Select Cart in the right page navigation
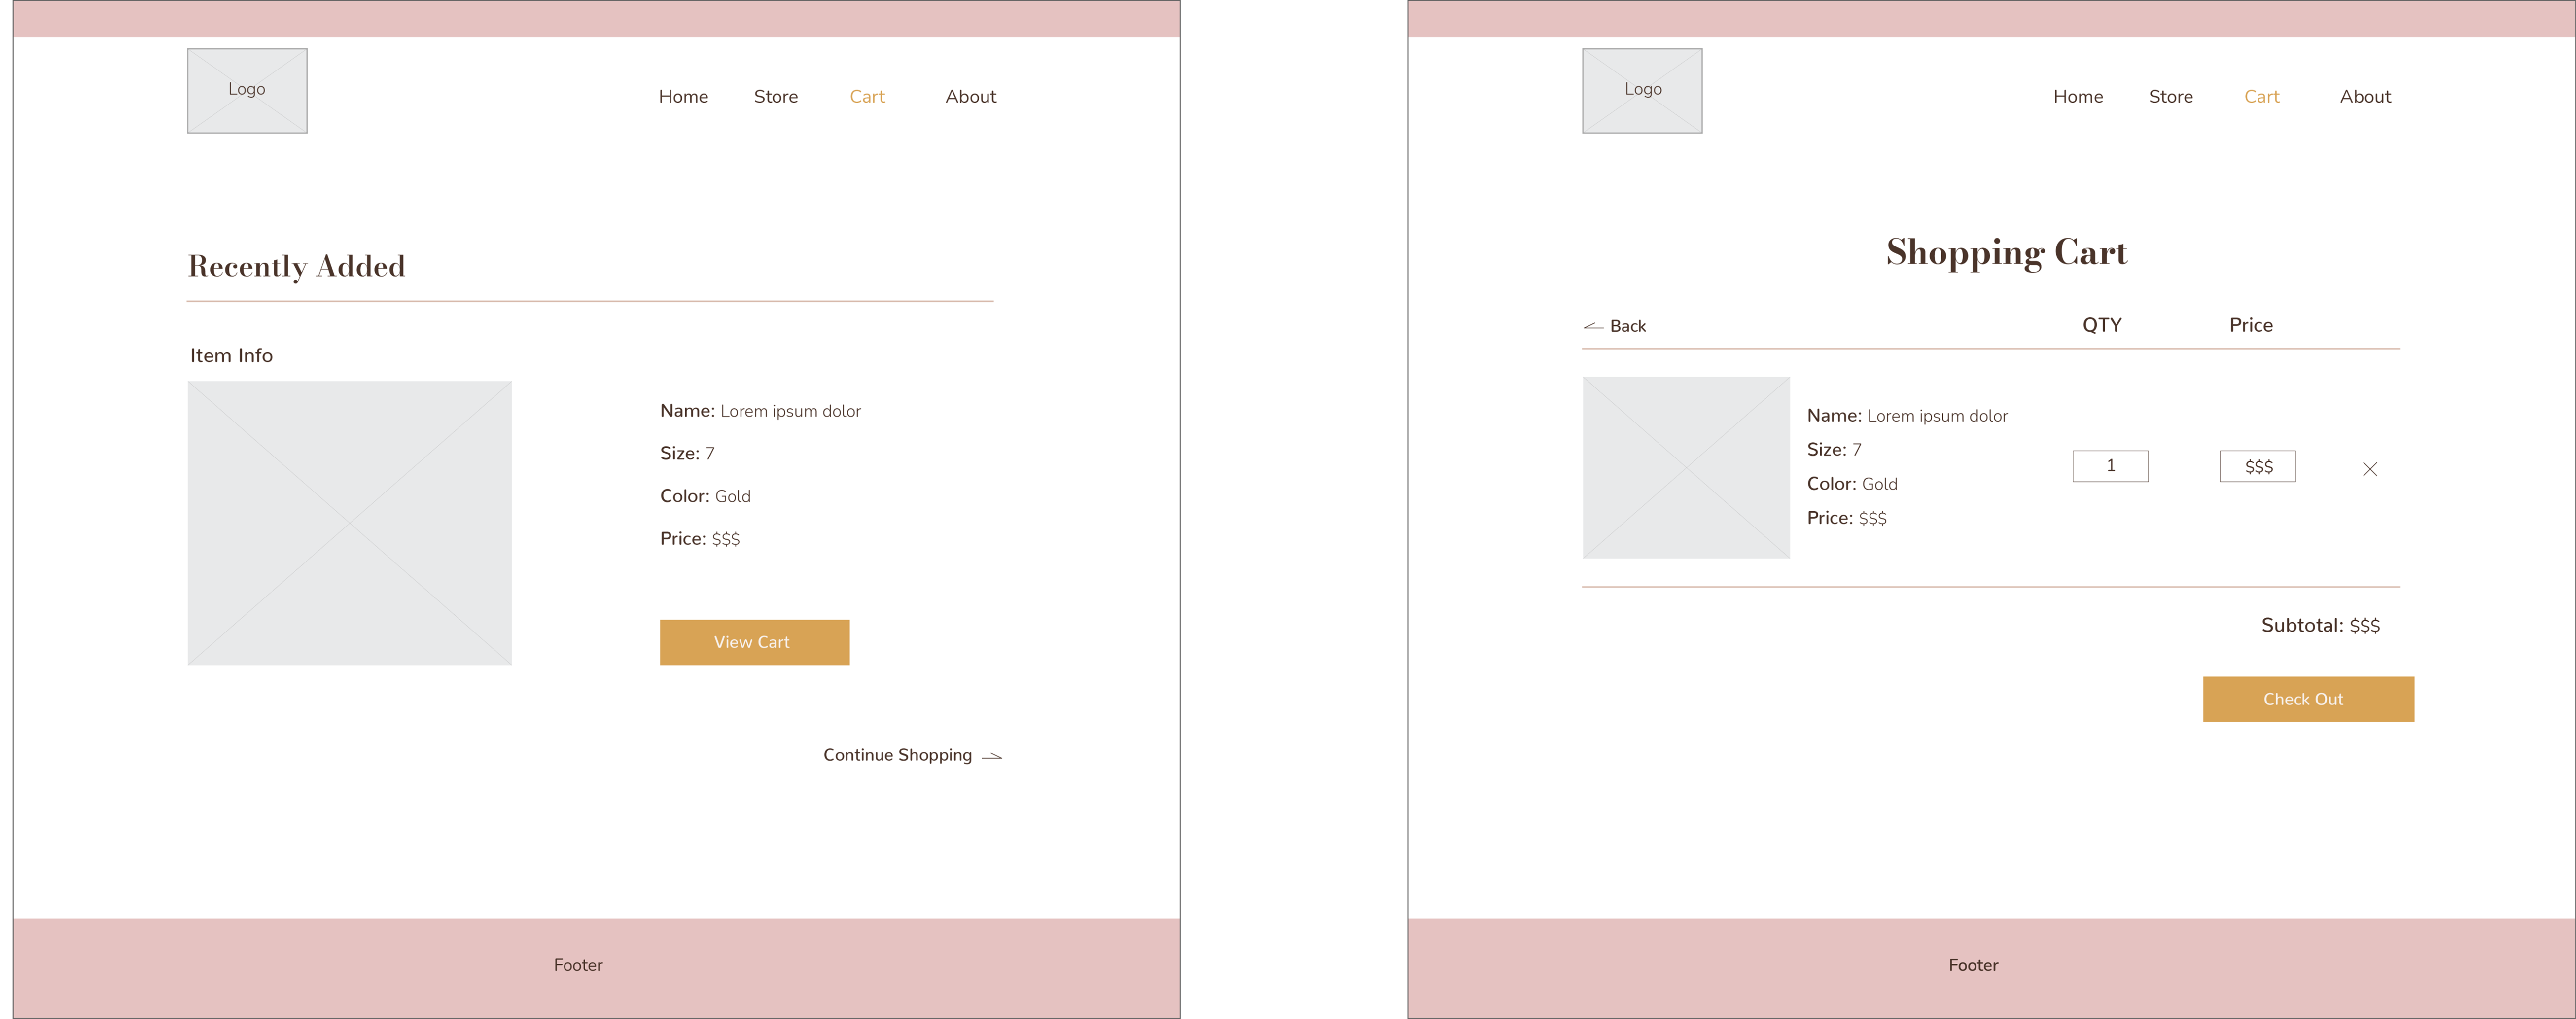Image resolution: width=2576 pixels, height=1019 pixels. click(x=2261, y=97)
